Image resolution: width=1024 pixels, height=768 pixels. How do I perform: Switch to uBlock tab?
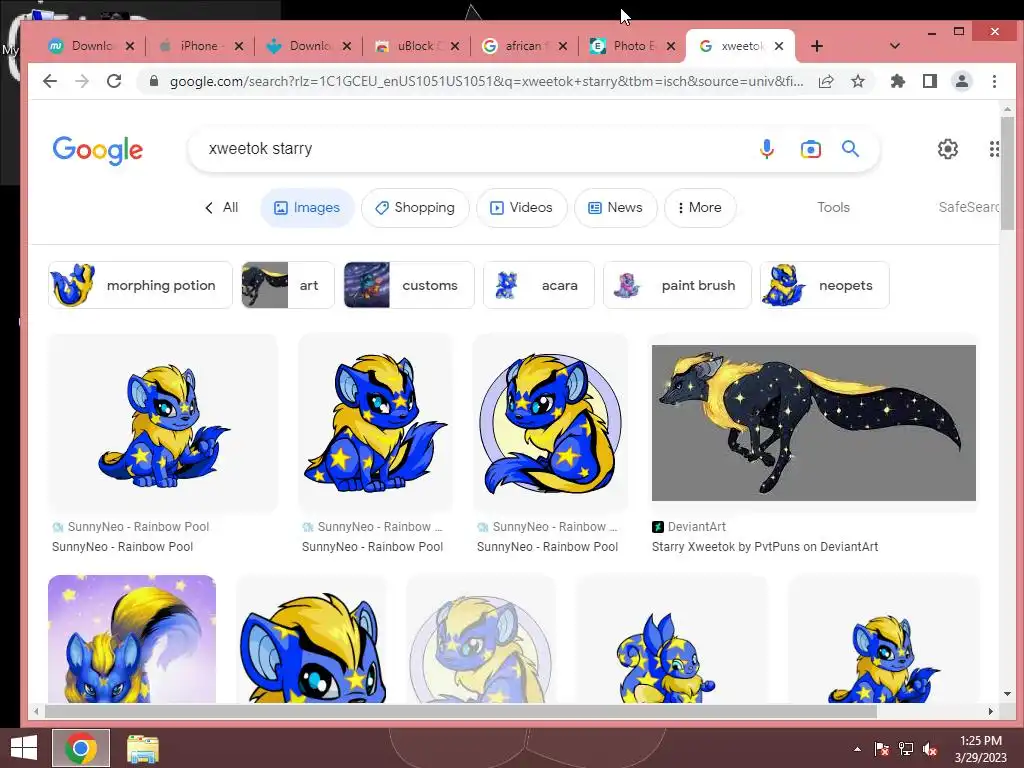tap(409, 46)
